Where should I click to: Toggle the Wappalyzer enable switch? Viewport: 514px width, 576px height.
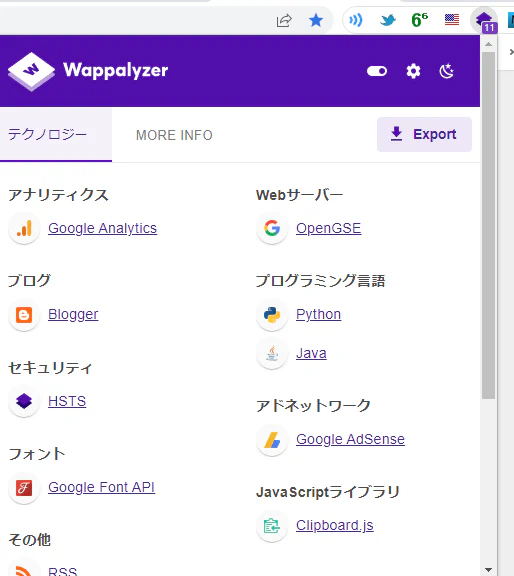click(377, 71)
